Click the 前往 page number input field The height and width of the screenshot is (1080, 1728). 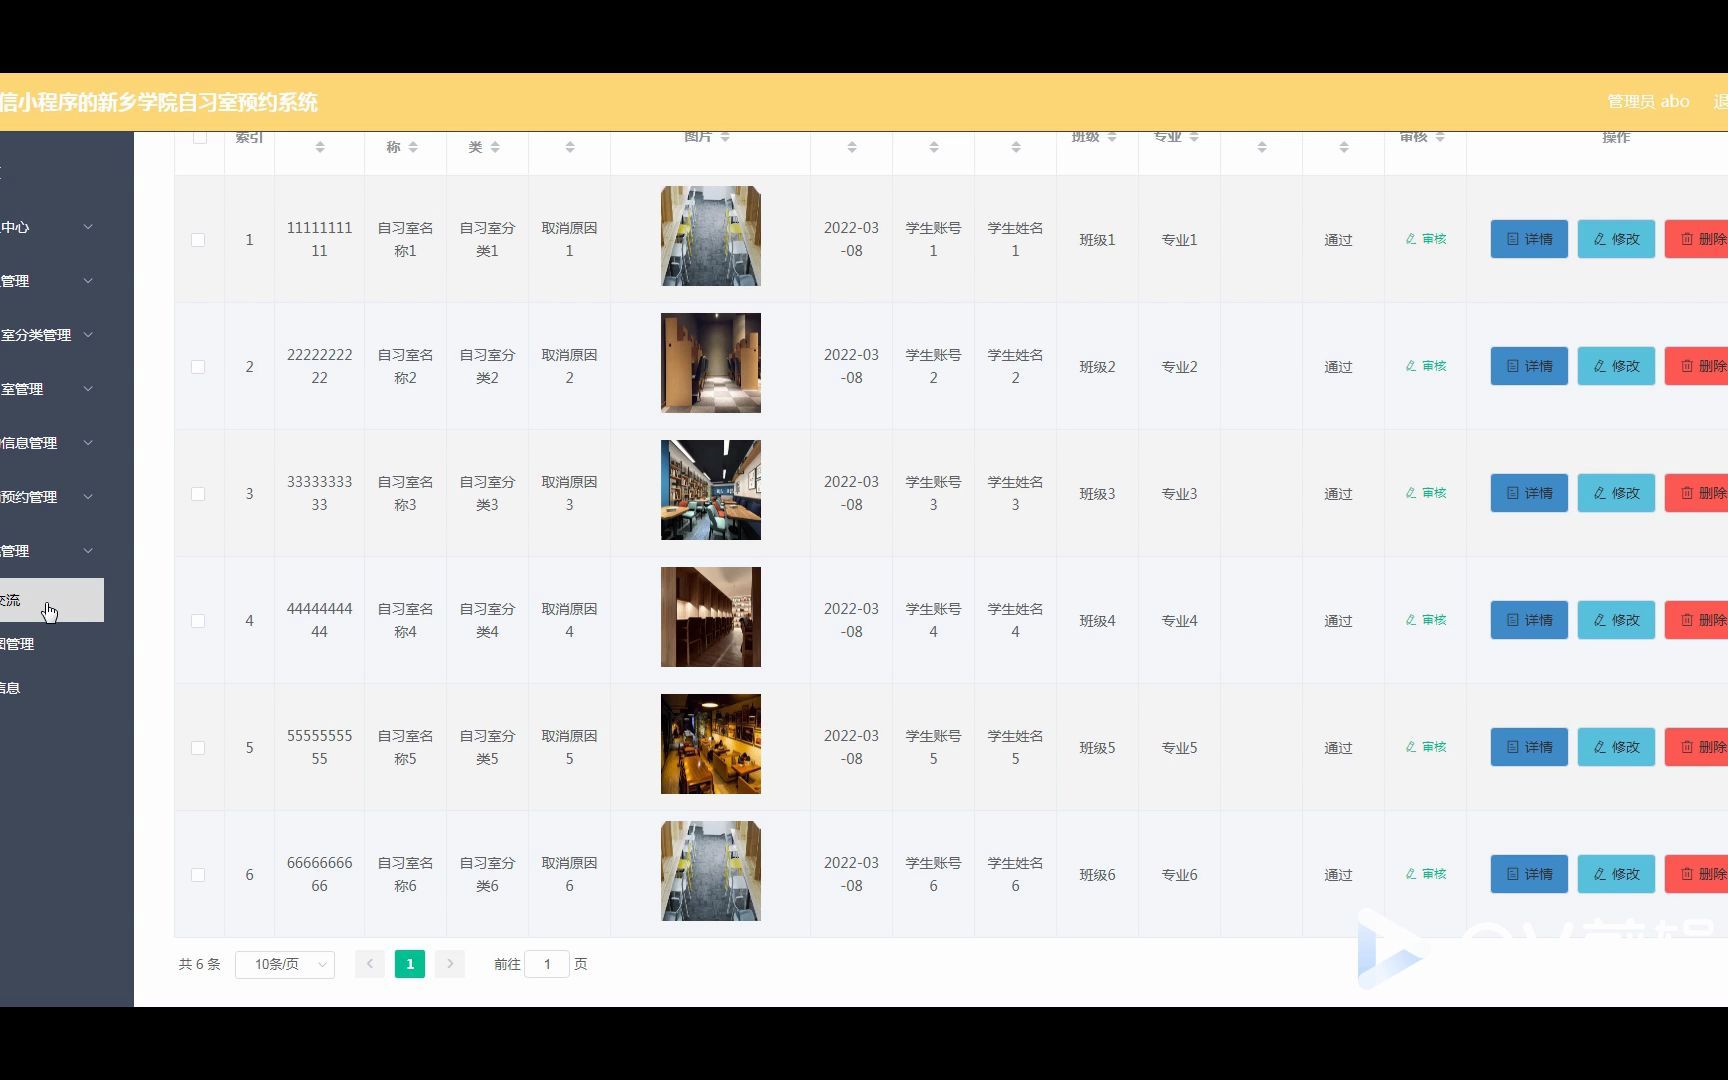tap(547, 964)
